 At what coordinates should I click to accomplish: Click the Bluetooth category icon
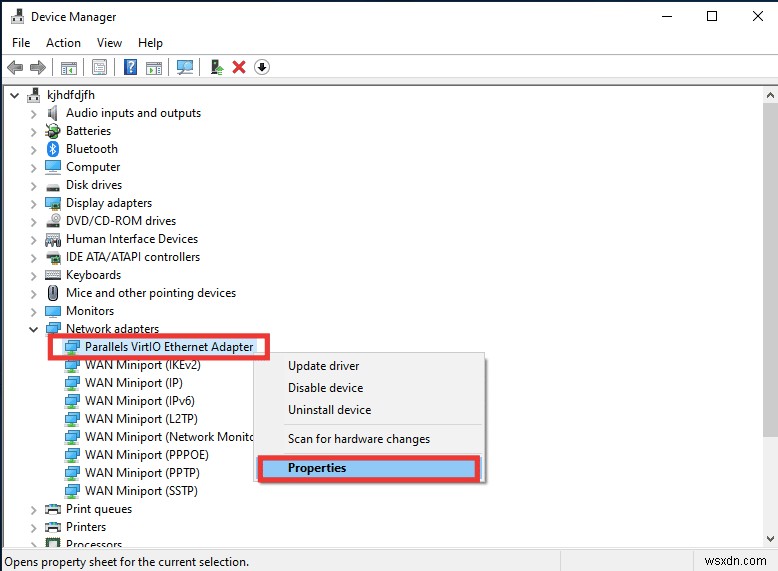click(x=53, y=149)
